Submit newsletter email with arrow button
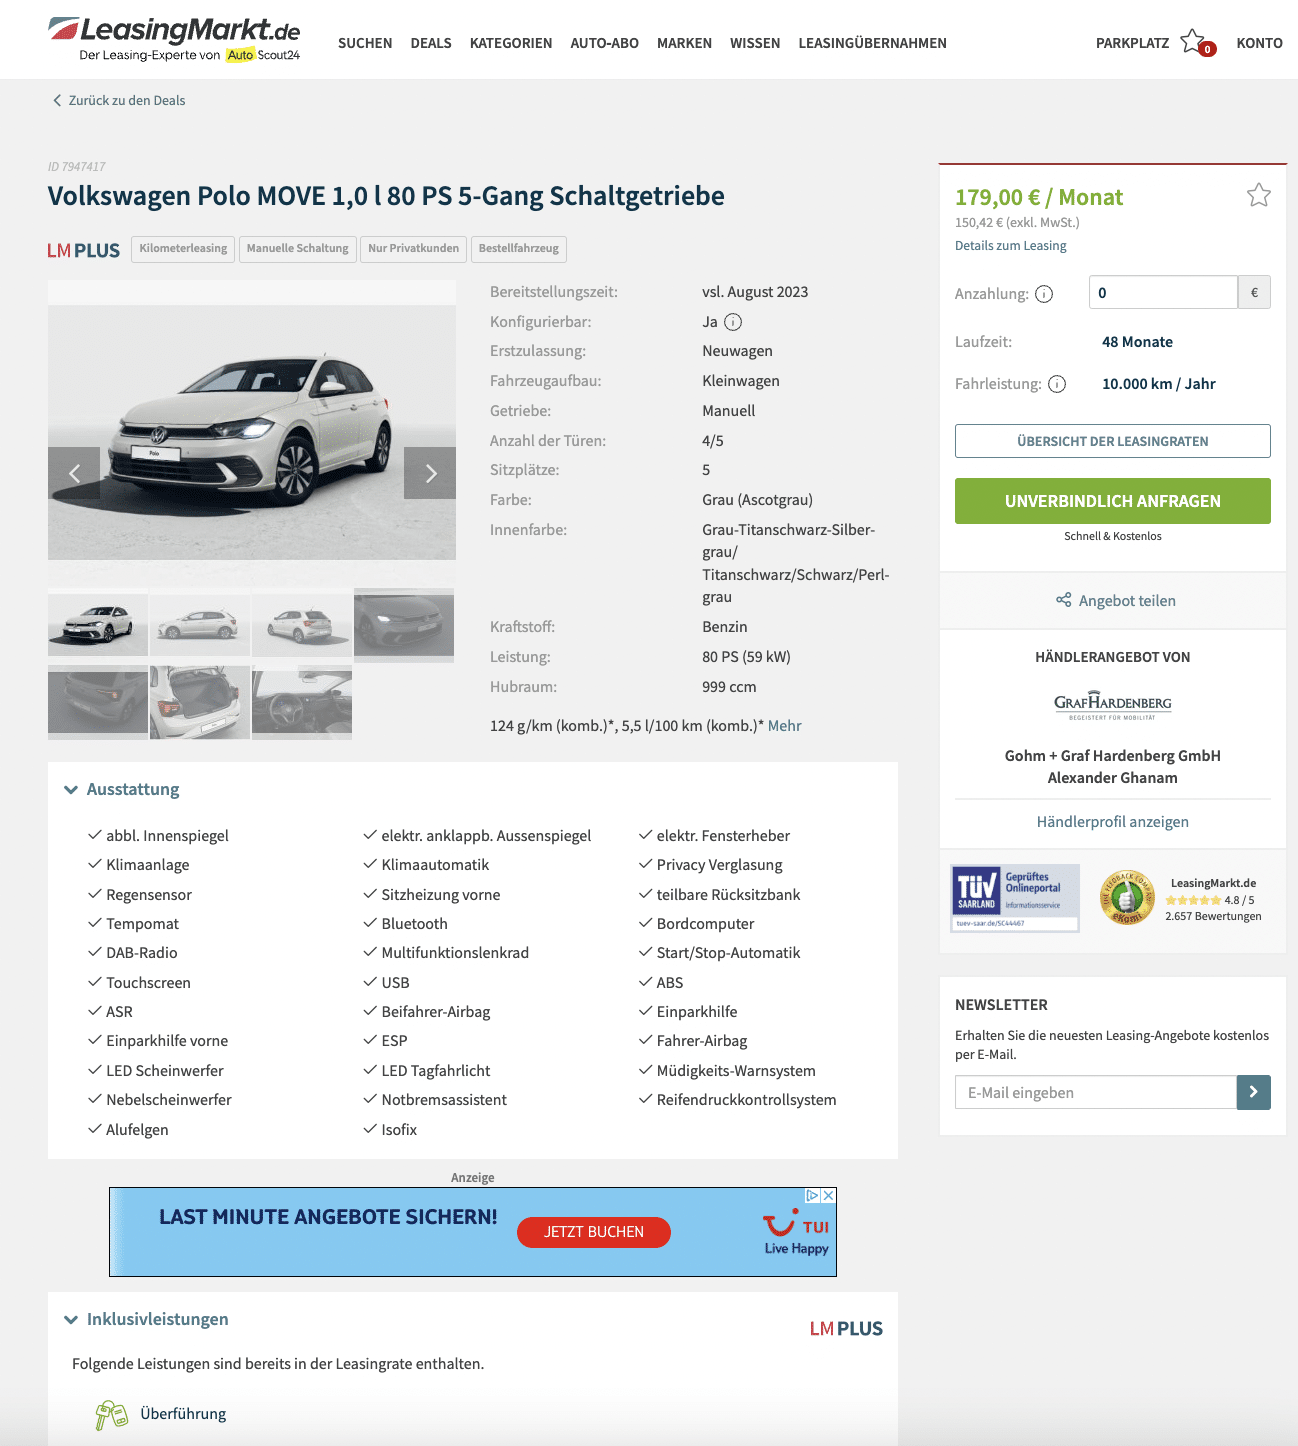The width and height of the screenshot is (1298, 1446). tap(1253, 1092)
